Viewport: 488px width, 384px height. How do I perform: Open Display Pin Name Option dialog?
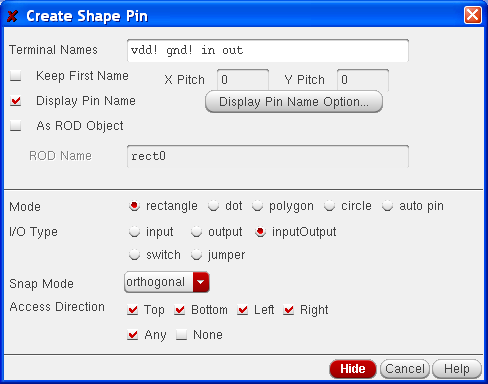click(x=294, y=102)
